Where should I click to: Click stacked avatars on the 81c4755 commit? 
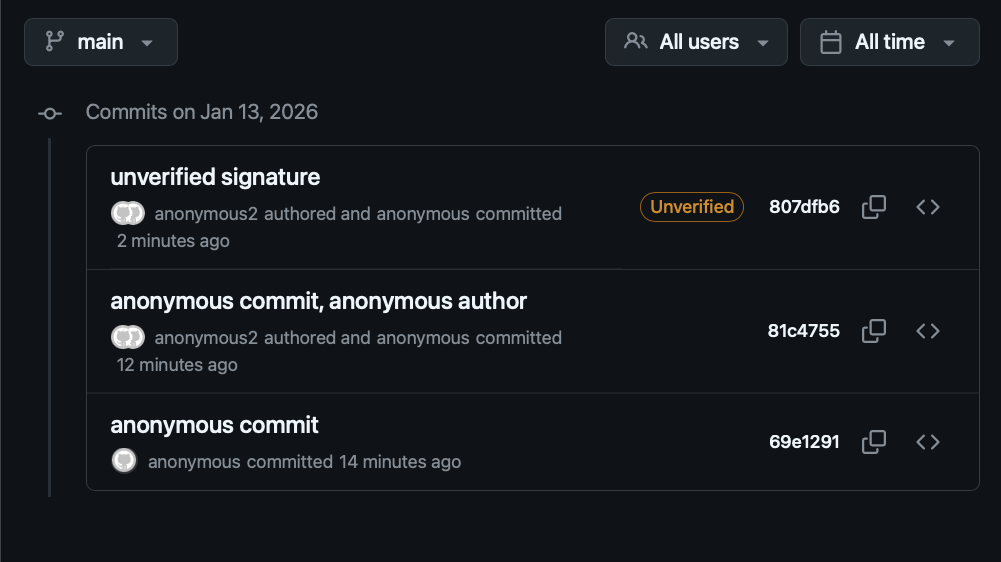coord(128,337)
